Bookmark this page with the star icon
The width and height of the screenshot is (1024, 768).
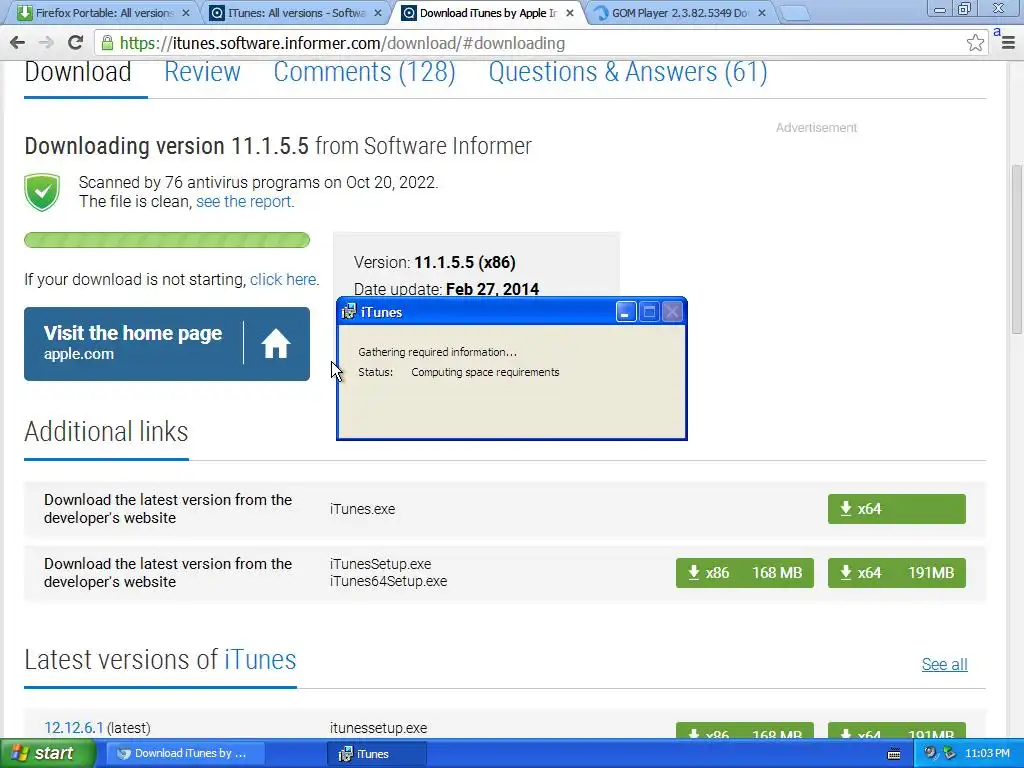pyautogui.click(x=975, y=43)
